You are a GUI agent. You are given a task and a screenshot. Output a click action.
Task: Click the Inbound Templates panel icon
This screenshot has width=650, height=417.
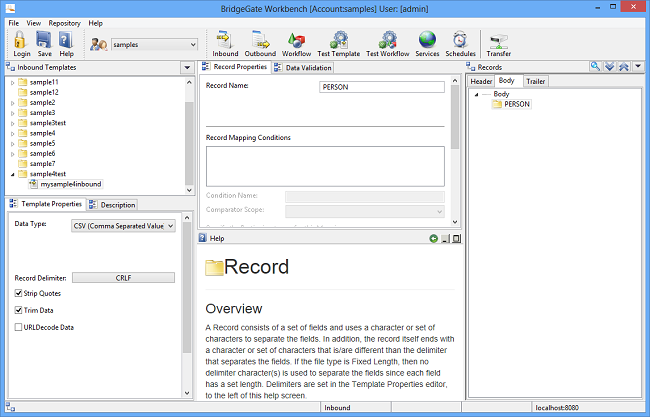pyautogui.click(x=10, y=67)
